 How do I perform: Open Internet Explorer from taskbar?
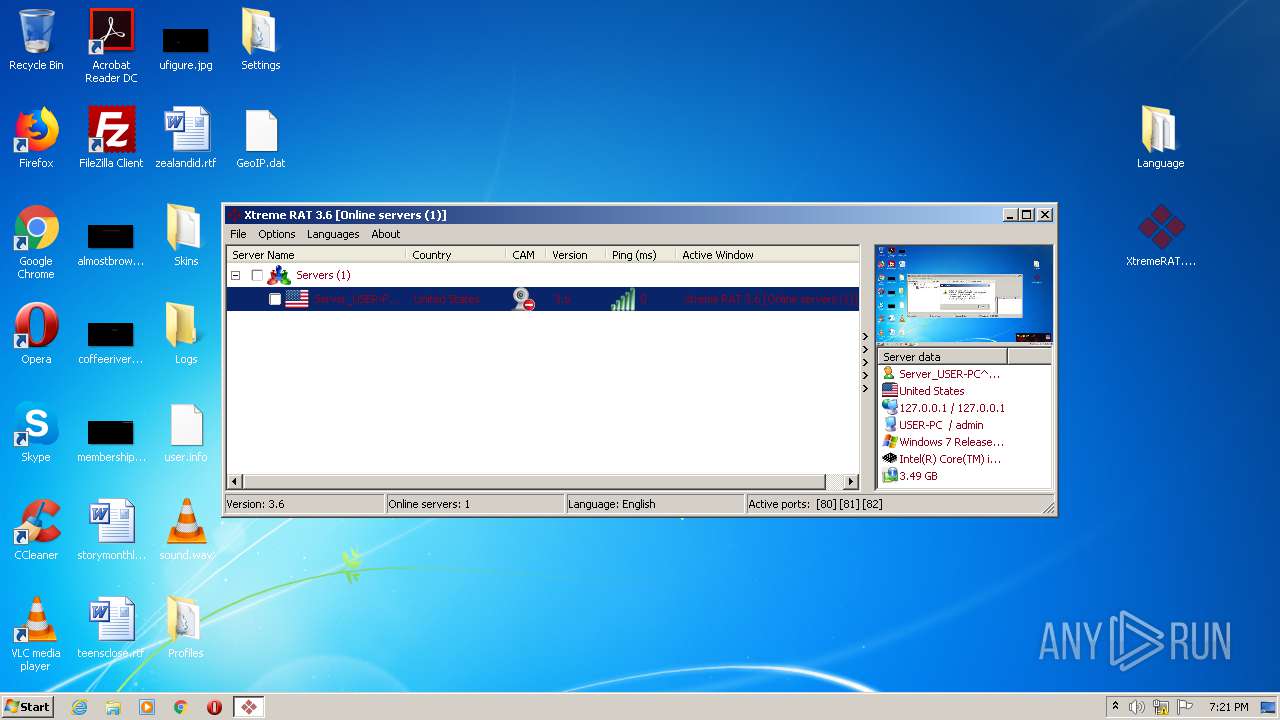click(x=79, y=707)
